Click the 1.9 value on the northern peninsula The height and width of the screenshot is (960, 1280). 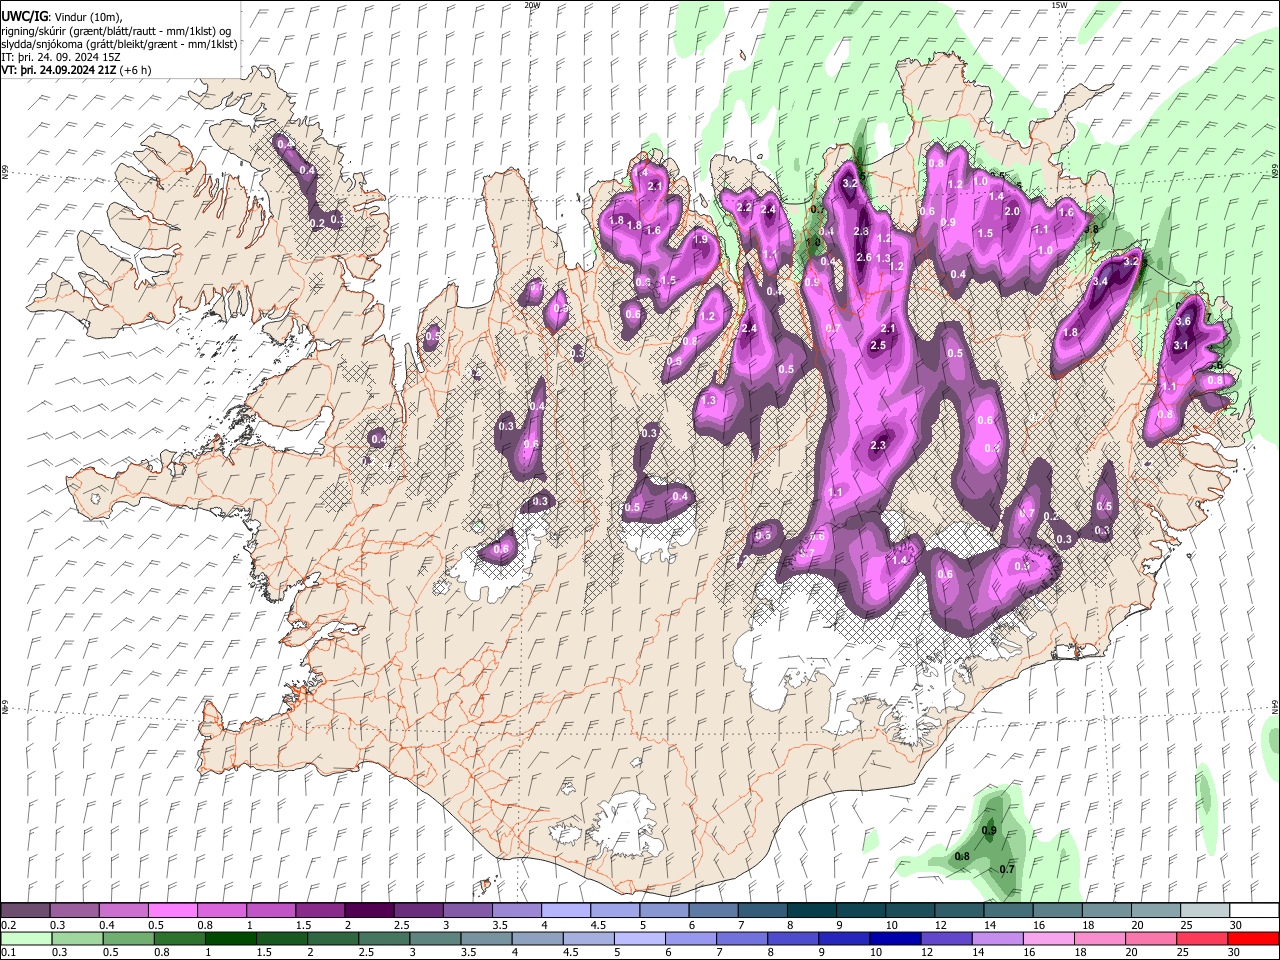point(700,240)
